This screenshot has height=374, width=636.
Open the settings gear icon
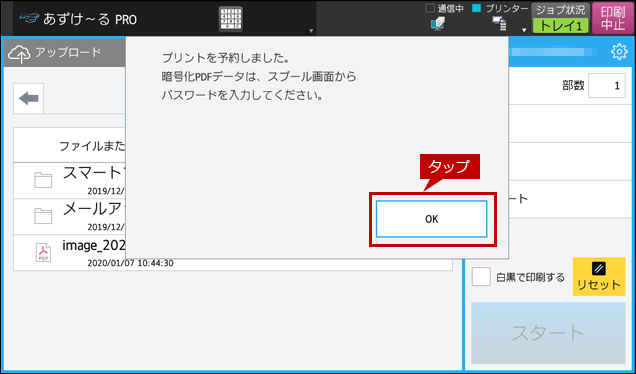click(x=619, y=52)
